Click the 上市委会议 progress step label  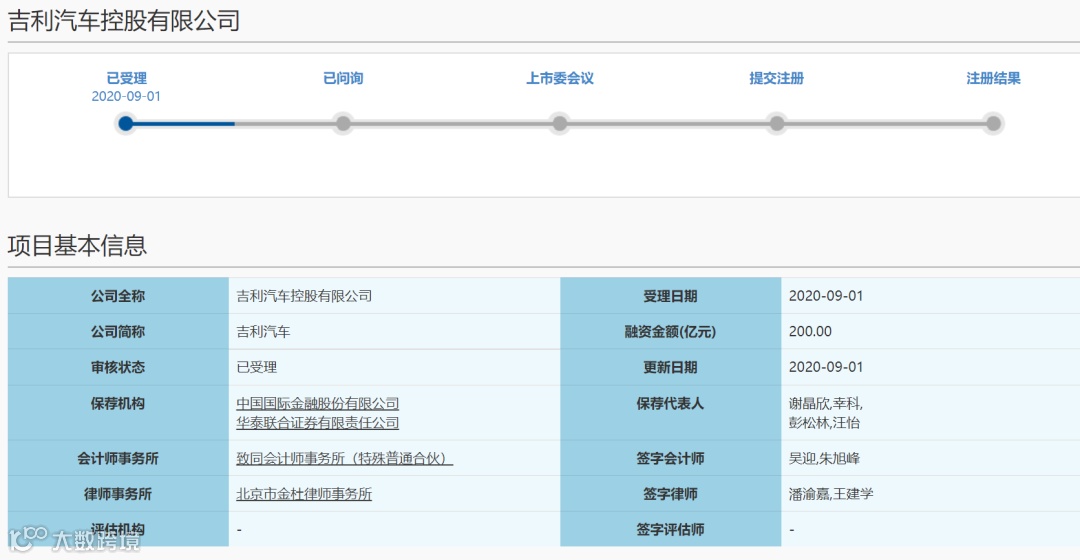click(560, 79)
